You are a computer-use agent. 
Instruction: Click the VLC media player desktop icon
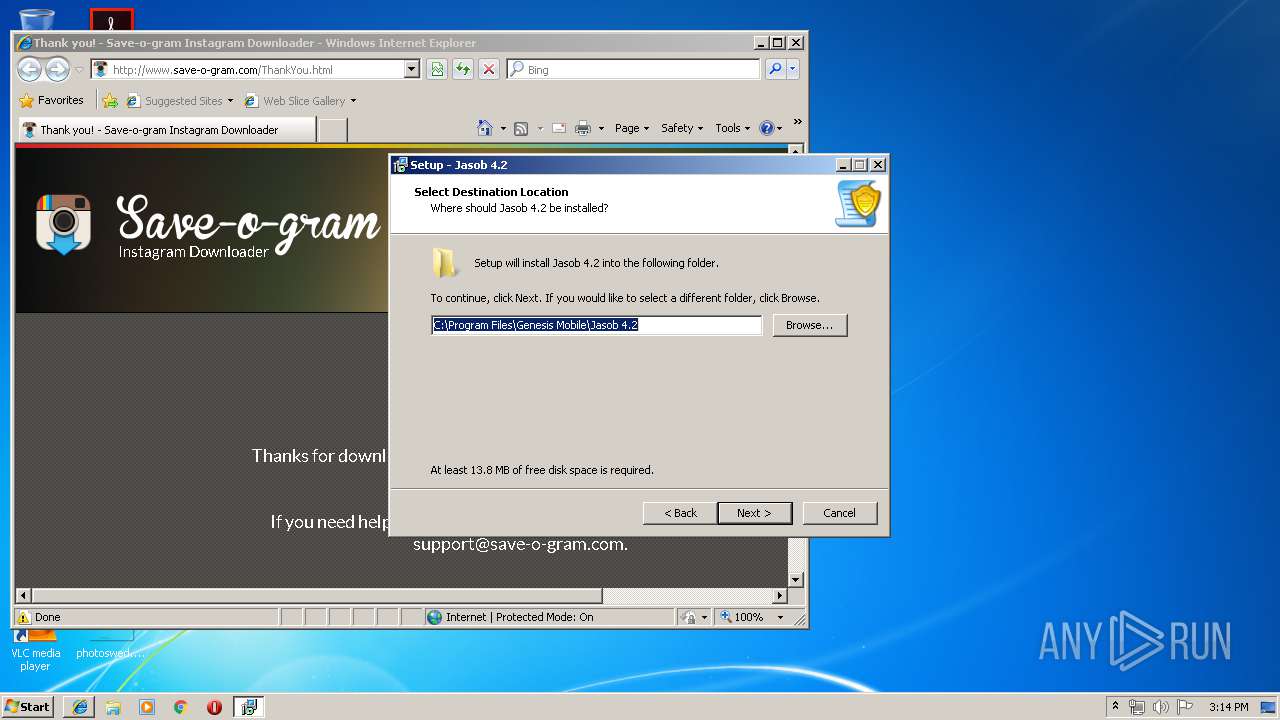pos(35,648)
